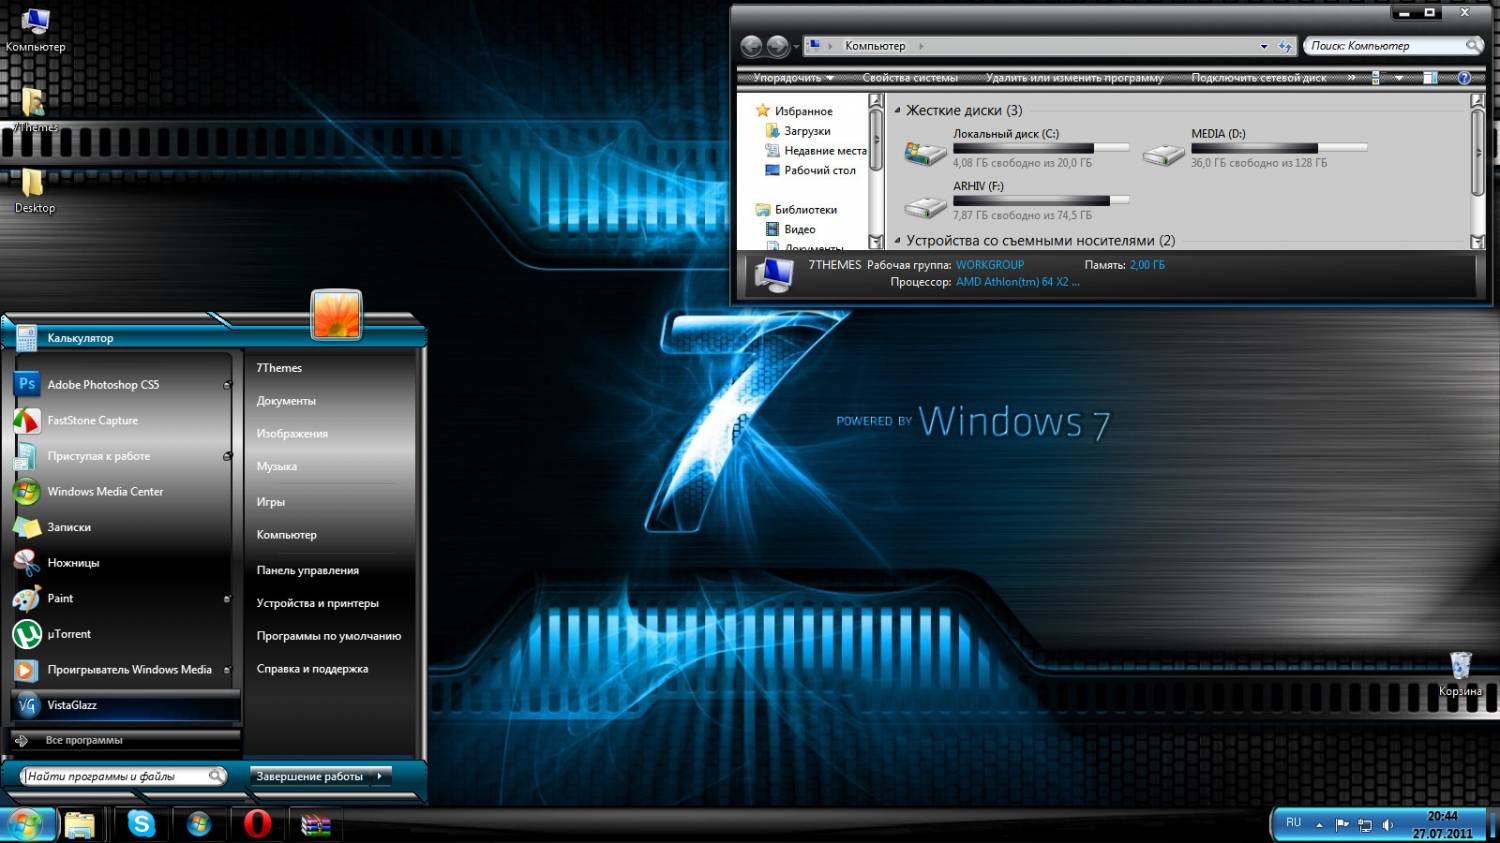
Task: Toggle the preview pane button
Action: (1430, 77)
